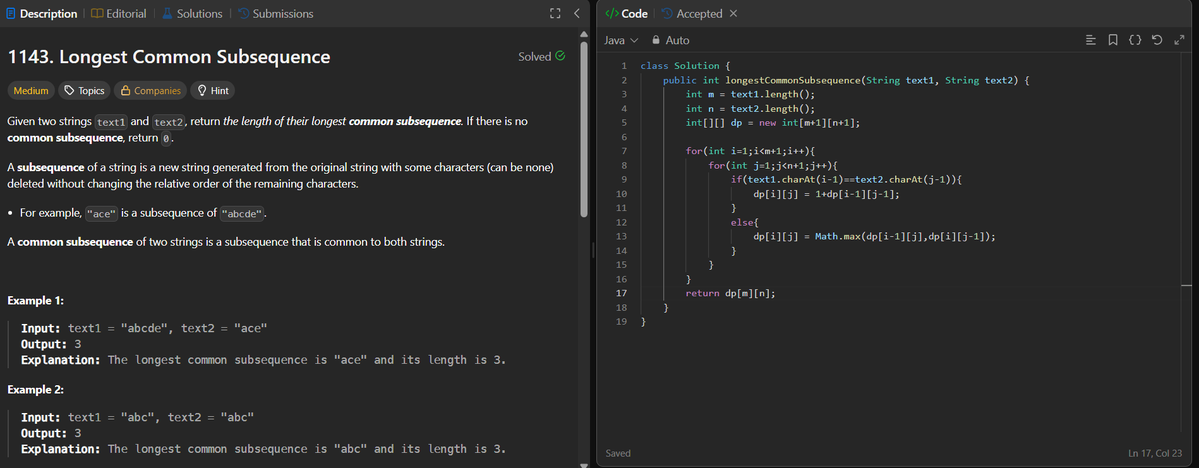Viewport: 1199px width, 468px height.
Task: Click the curly braces icon
Action: click(1135, 40)
